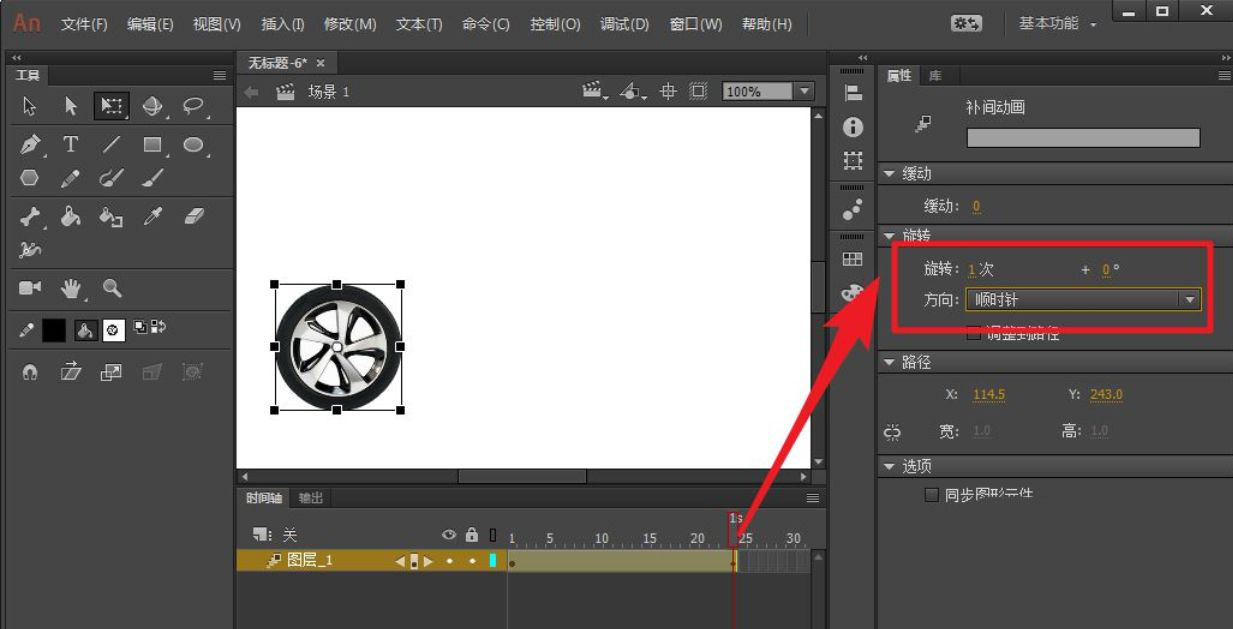Select the Text tool
1233x629 pixels.
70,145
